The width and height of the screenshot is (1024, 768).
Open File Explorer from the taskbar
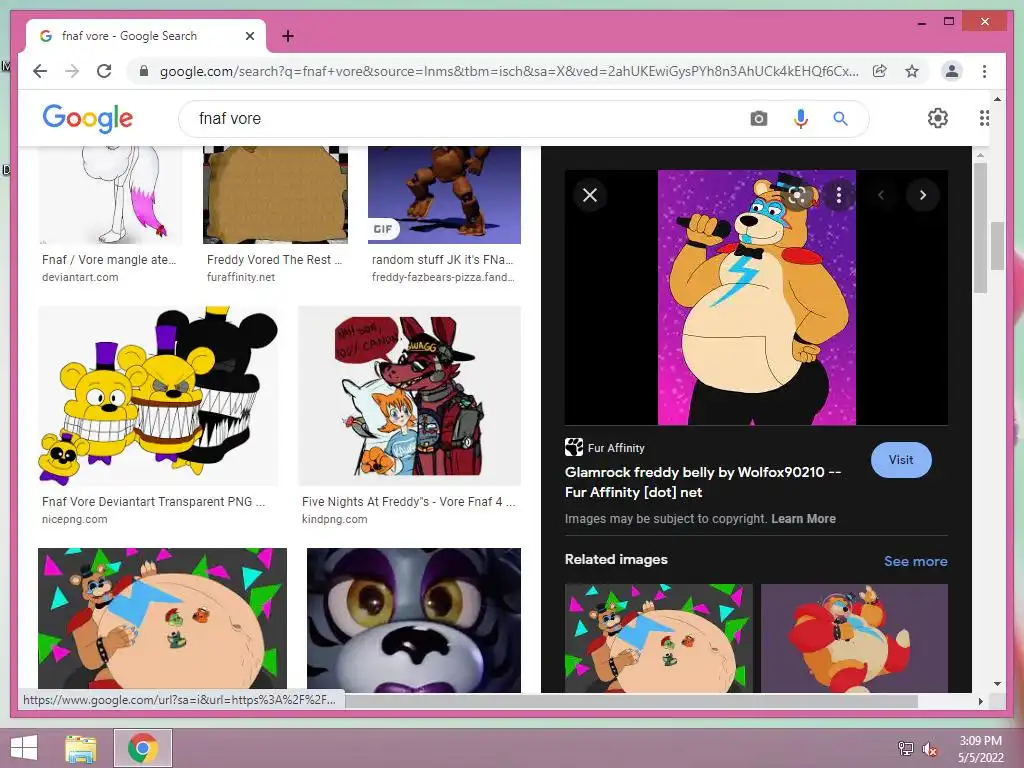(81, 748)
